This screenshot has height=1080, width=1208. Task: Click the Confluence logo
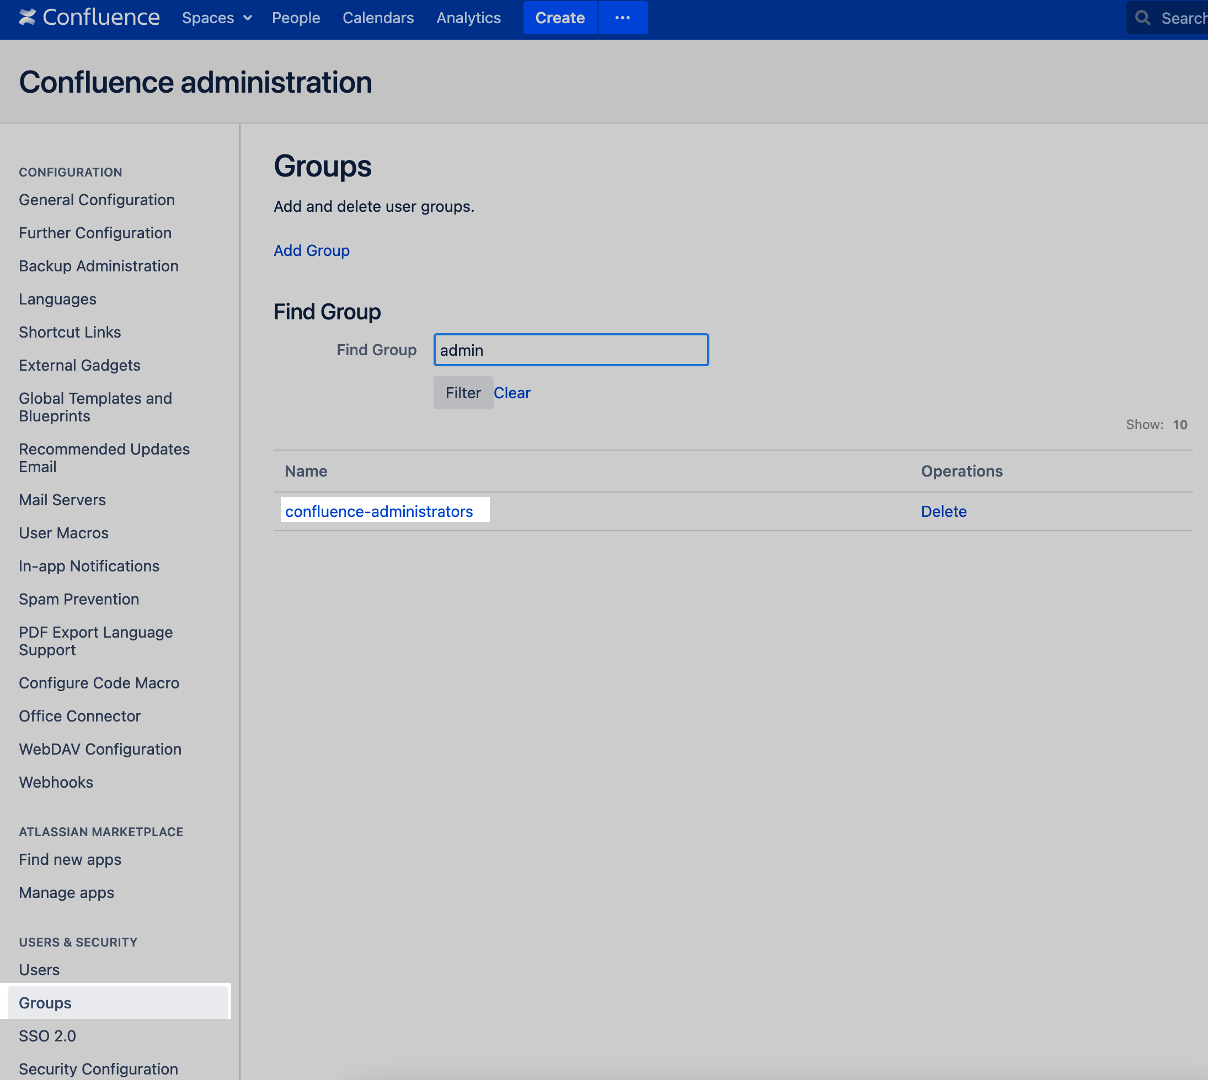[88, 17]
